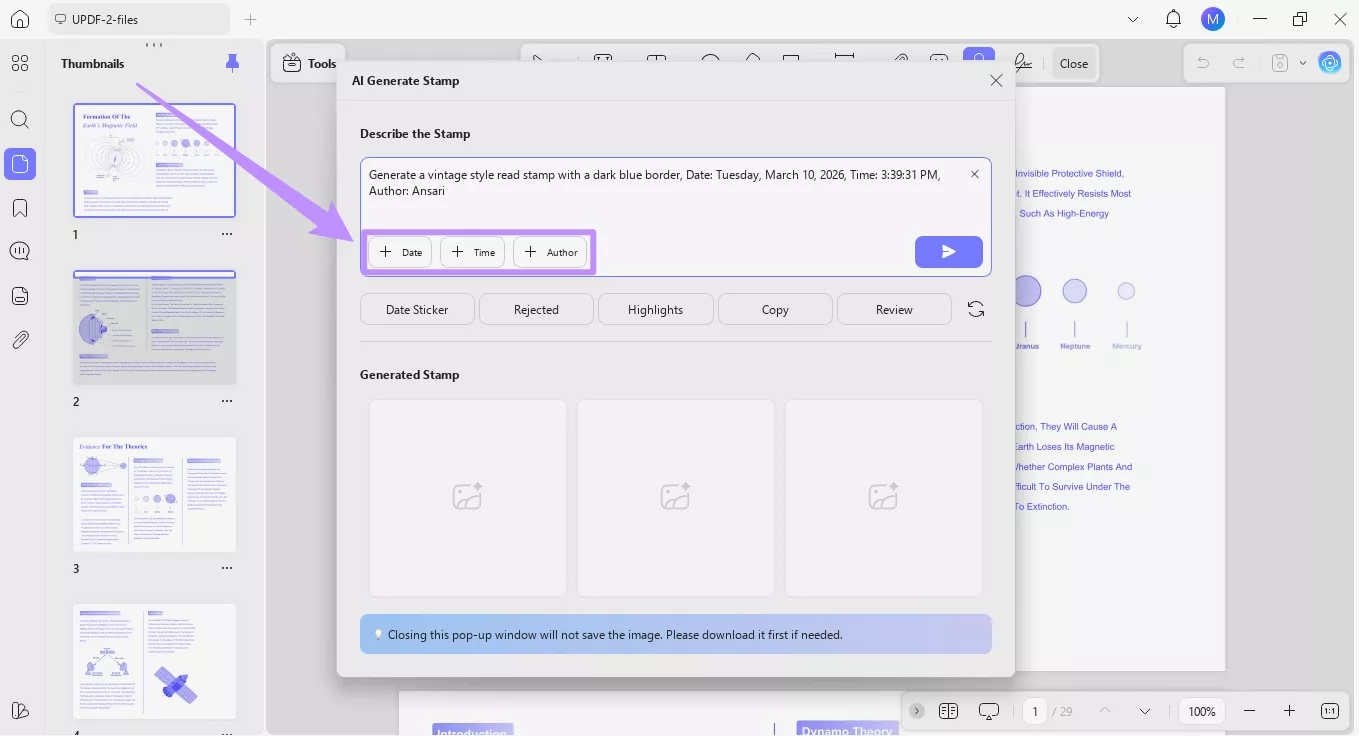
Task: Open the Comments panel in the sidebar
Action: point(20,250)
